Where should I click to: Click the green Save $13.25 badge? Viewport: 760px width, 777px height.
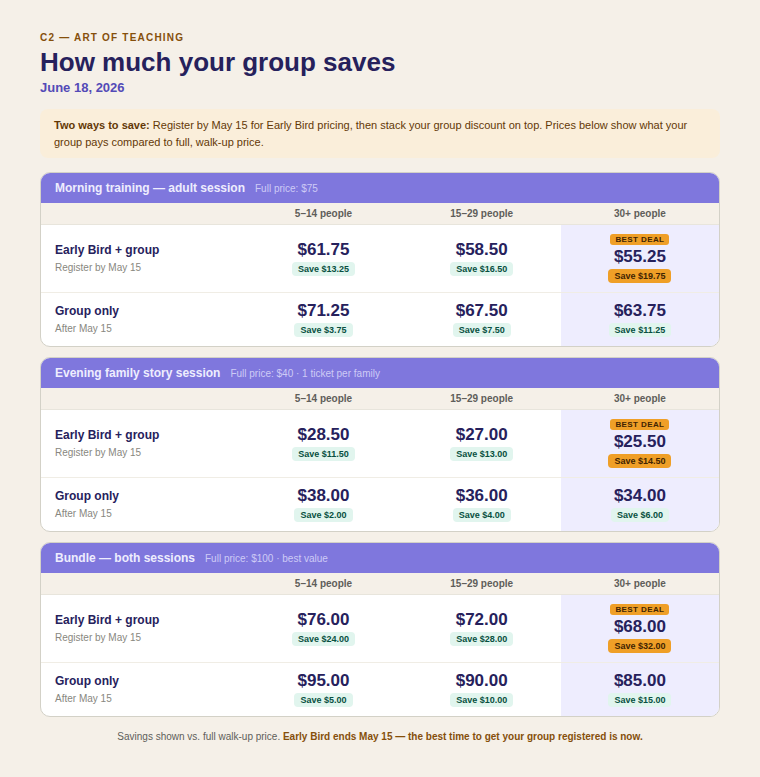tap(323, 269)
